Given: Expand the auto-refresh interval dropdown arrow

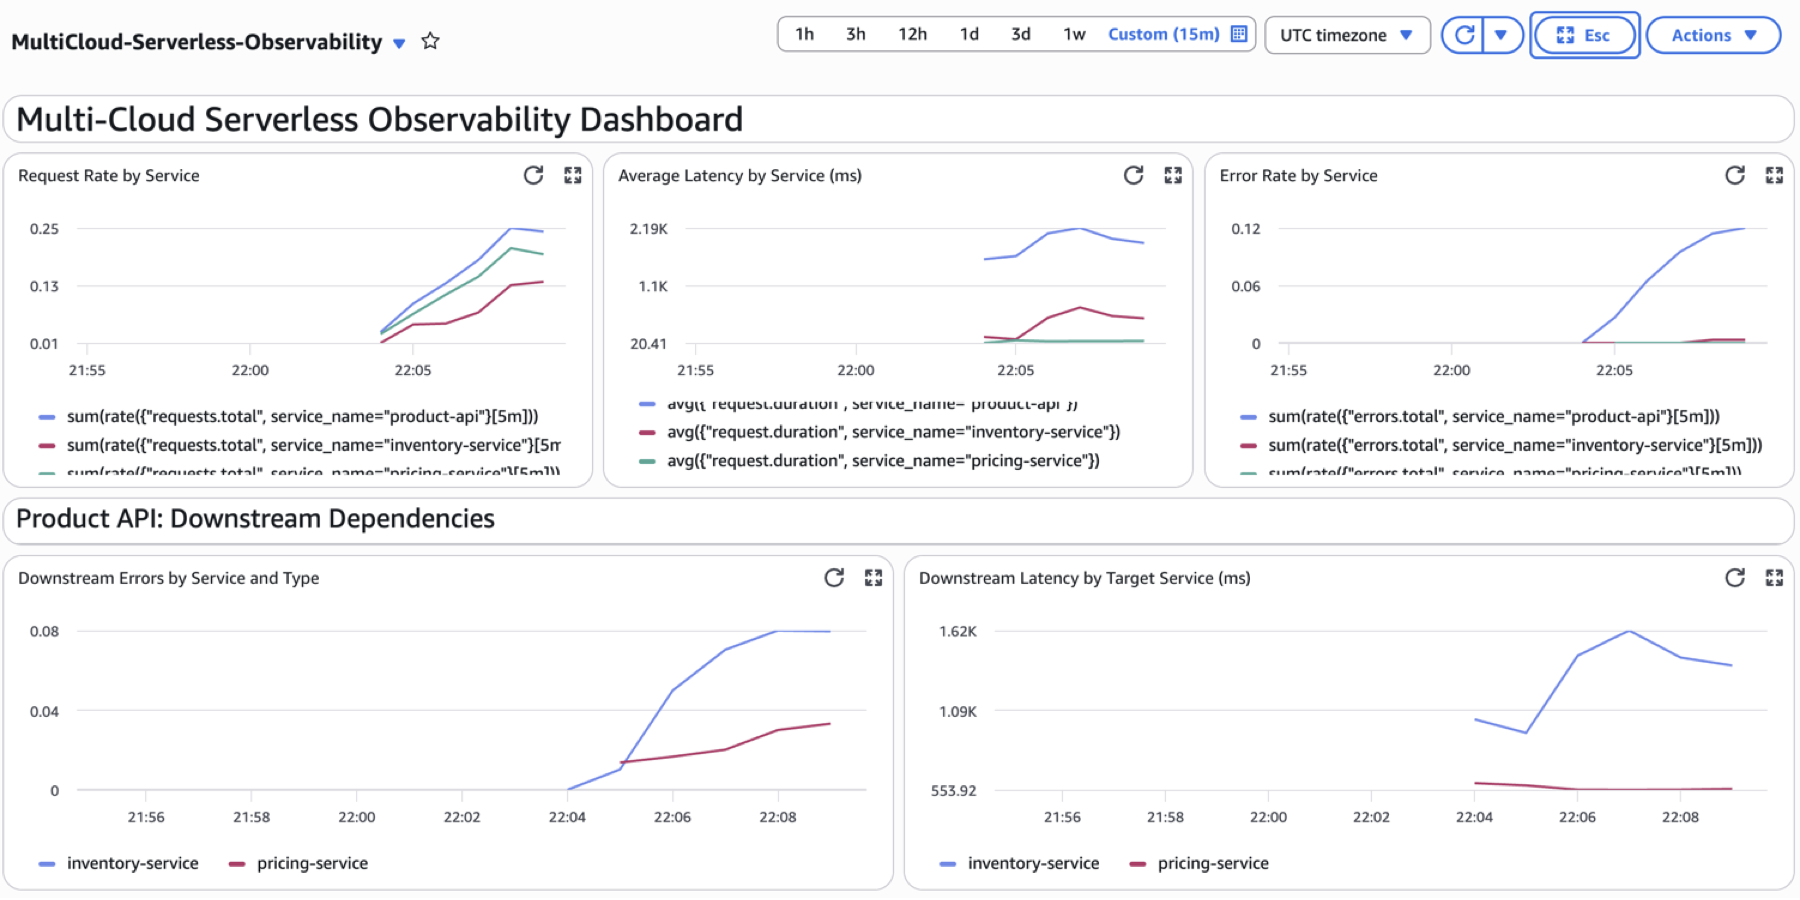Looking at the screenshot, I should click(1501, 35).
